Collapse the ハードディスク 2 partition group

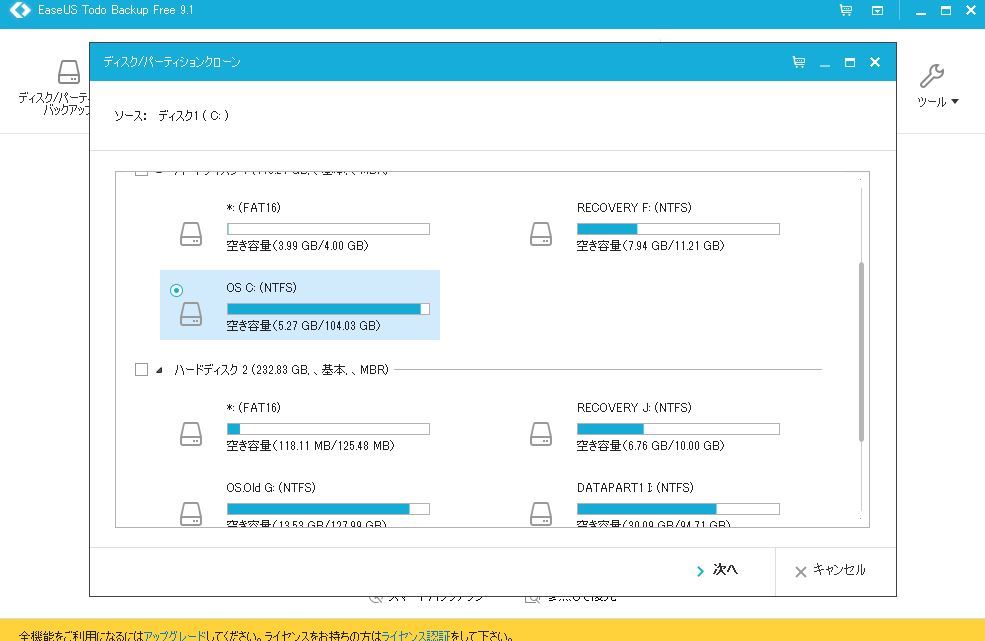coord(160,370)
